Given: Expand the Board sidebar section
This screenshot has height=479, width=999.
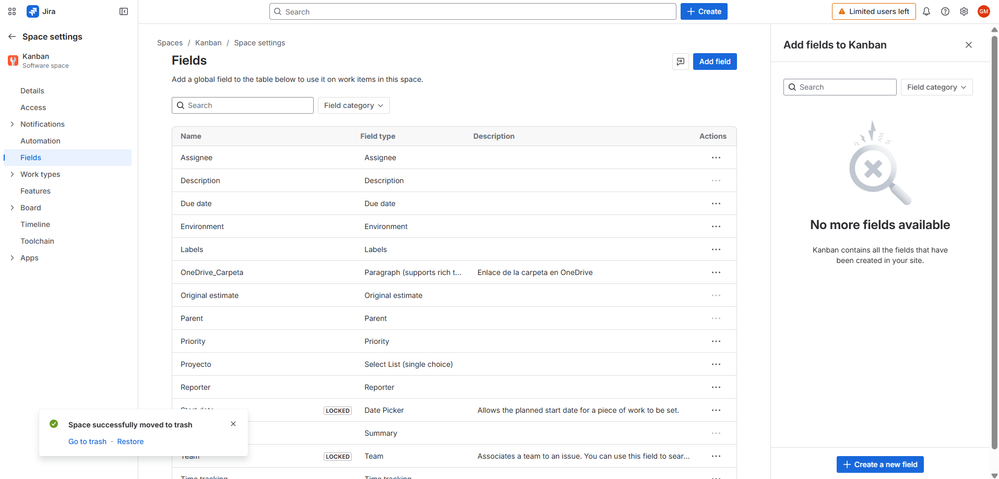Looking at the screenshot, I should pos(12,208).
